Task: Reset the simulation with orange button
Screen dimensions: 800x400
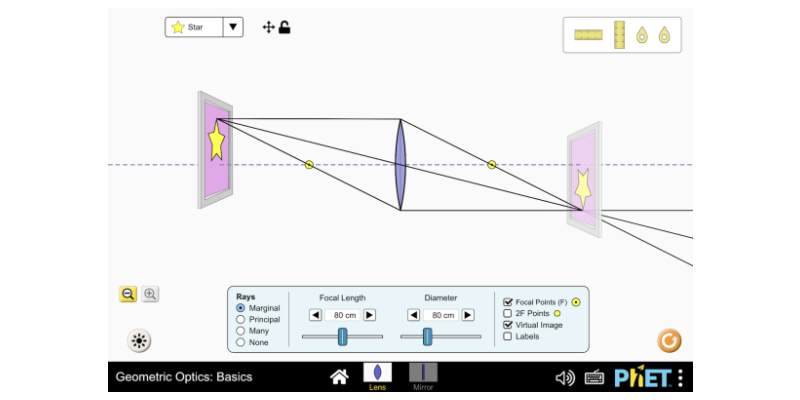Action: tap(669, 341)
